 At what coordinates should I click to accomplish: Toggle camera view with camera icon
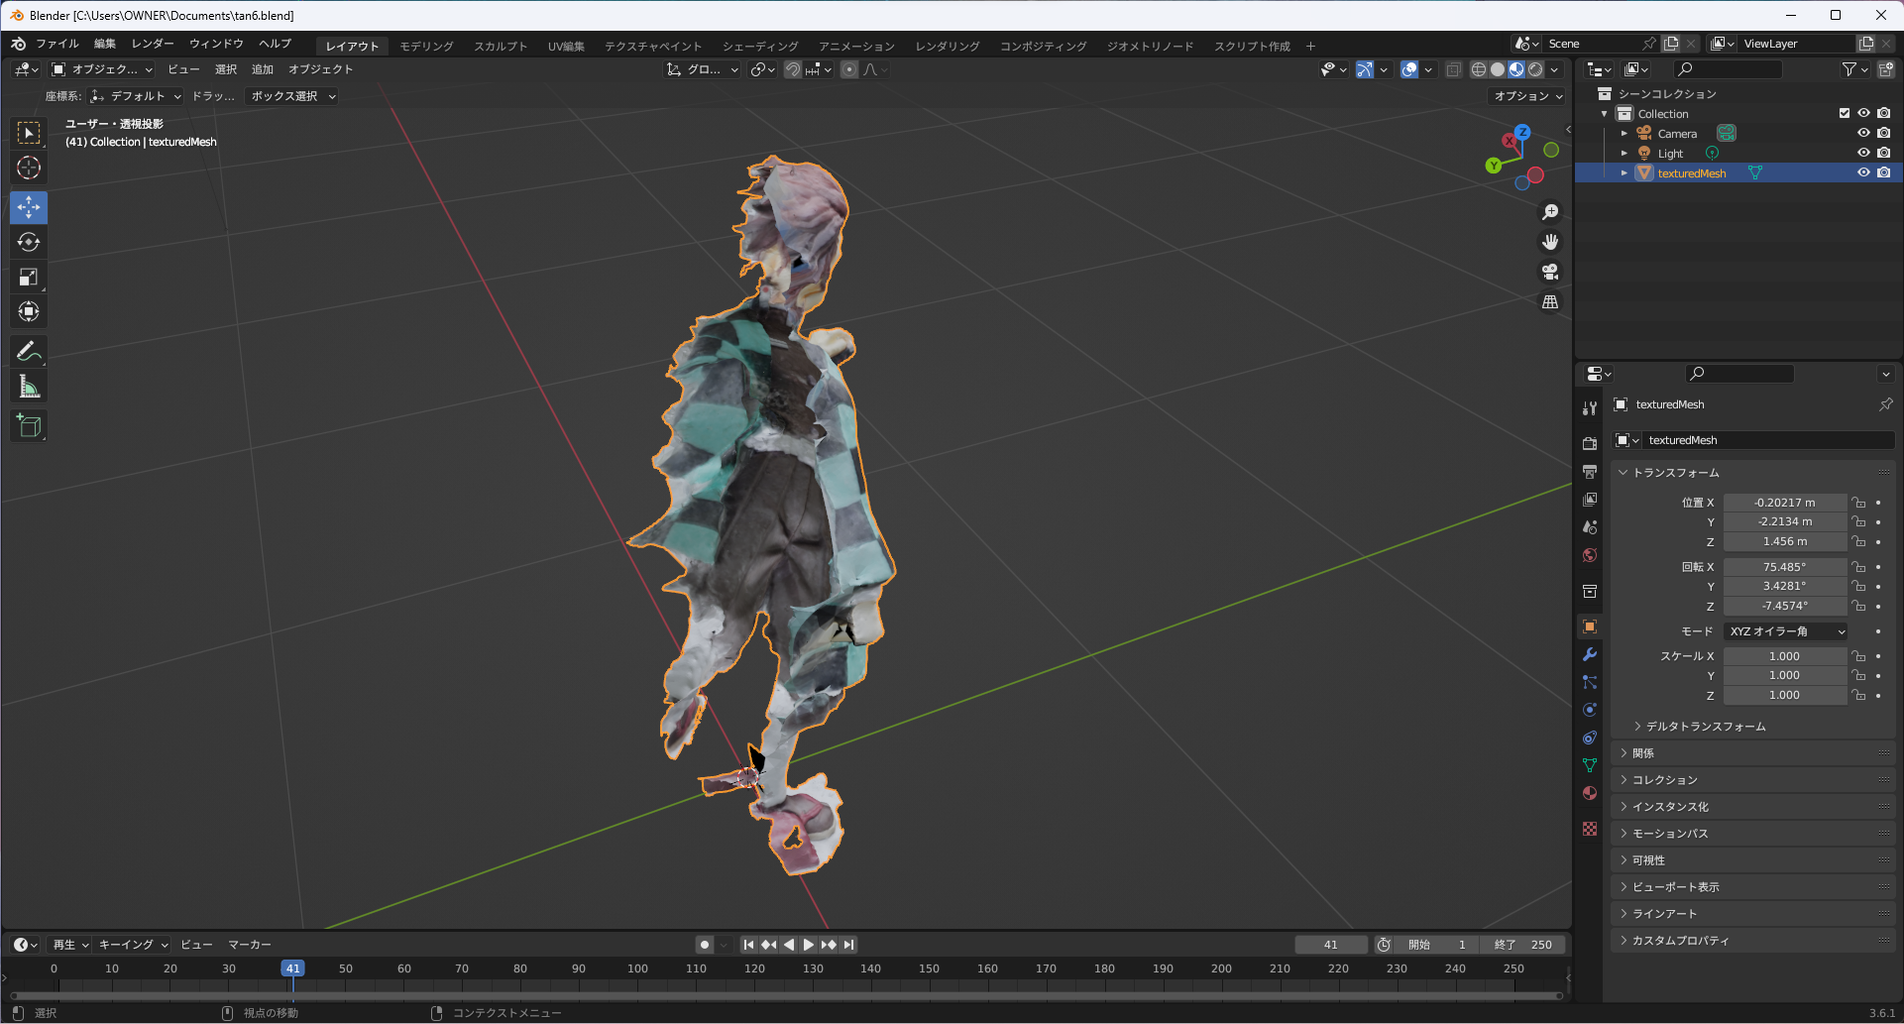click(1550, 272)
